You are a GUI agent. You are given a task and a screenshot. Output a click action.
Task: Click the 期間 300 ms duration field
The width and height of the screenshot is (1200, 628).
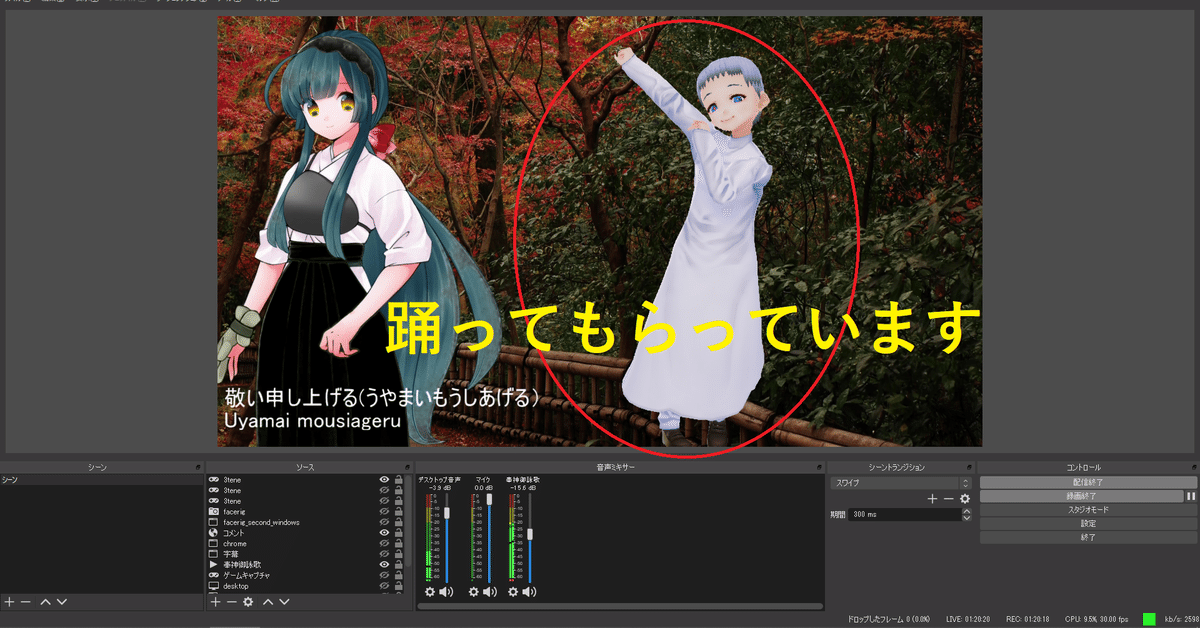pos(905,514)
